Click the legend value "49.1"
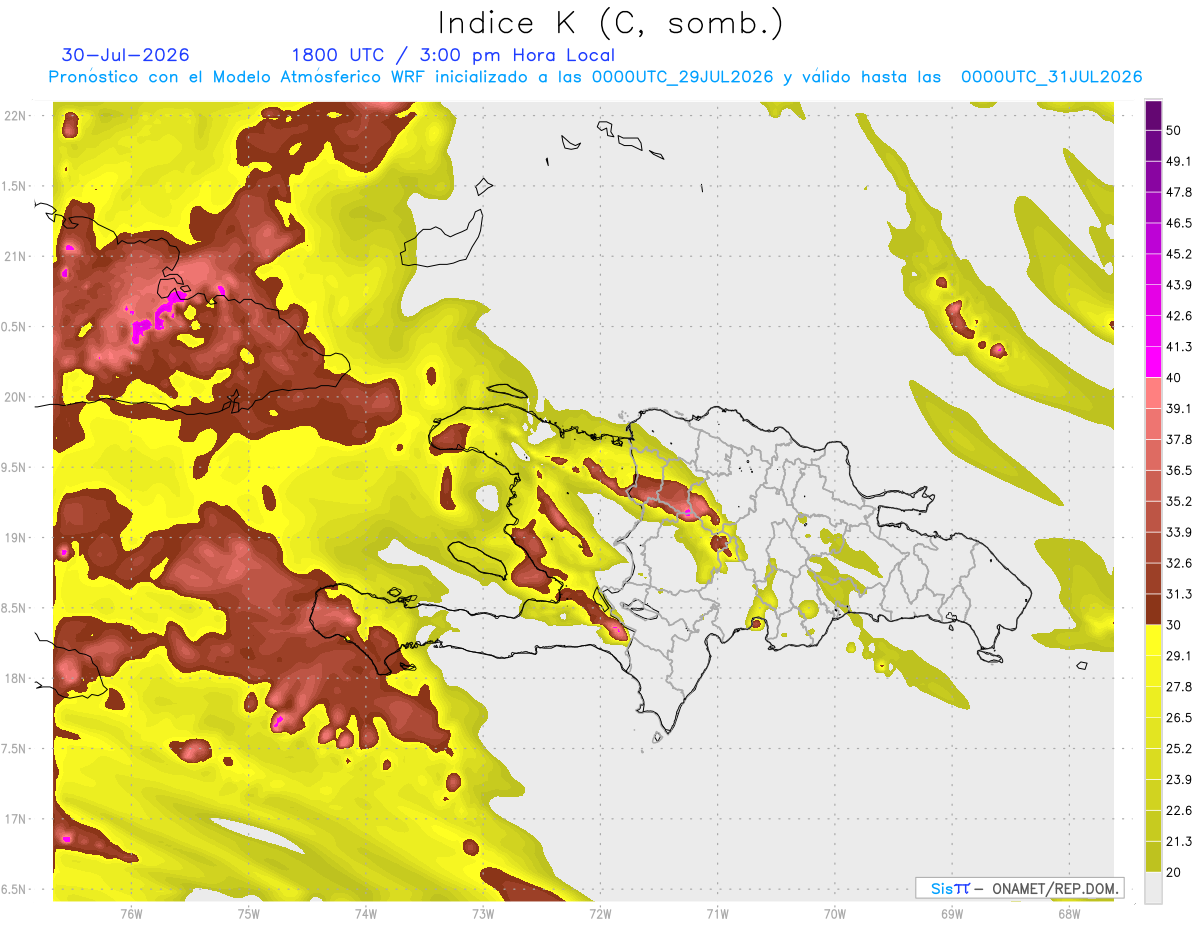 [1179, 161]
